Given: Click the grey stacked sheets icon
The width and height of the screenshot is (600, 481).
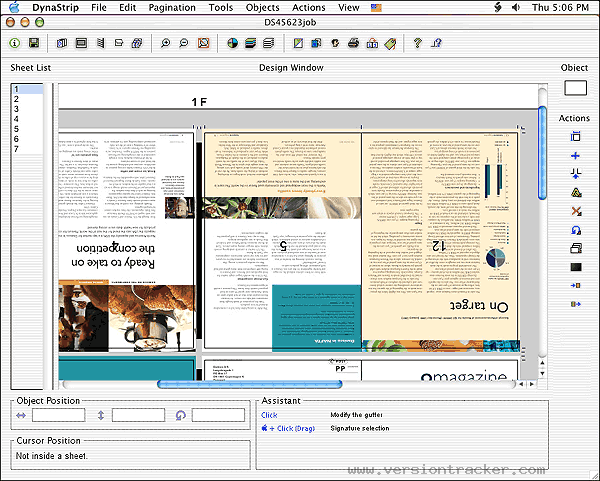Looking at the screenshot, I should tap(269, 43).
